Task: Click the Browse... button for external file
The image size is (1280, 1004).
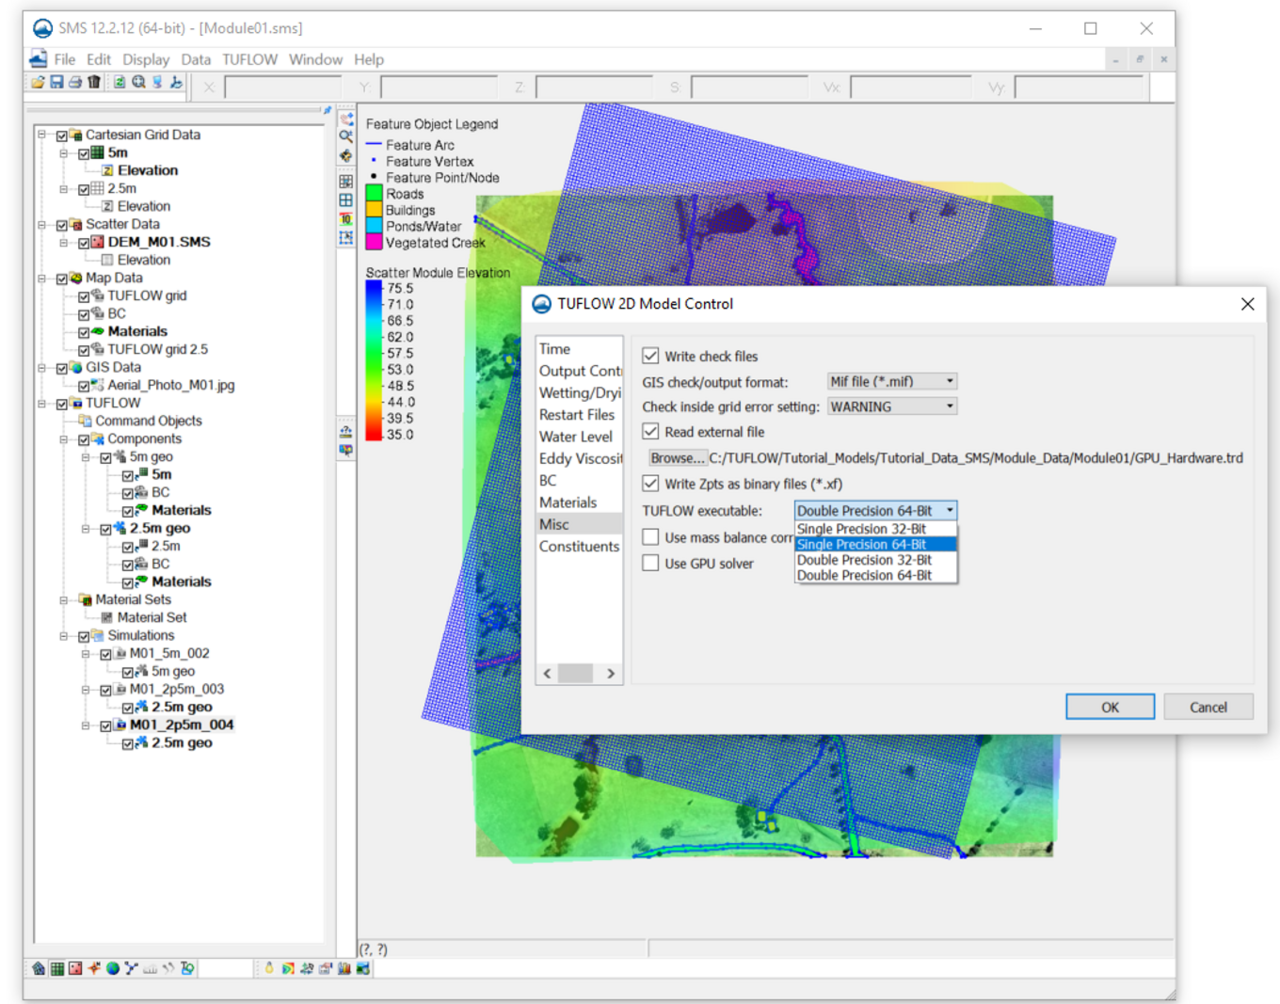Action: point(677,458)
